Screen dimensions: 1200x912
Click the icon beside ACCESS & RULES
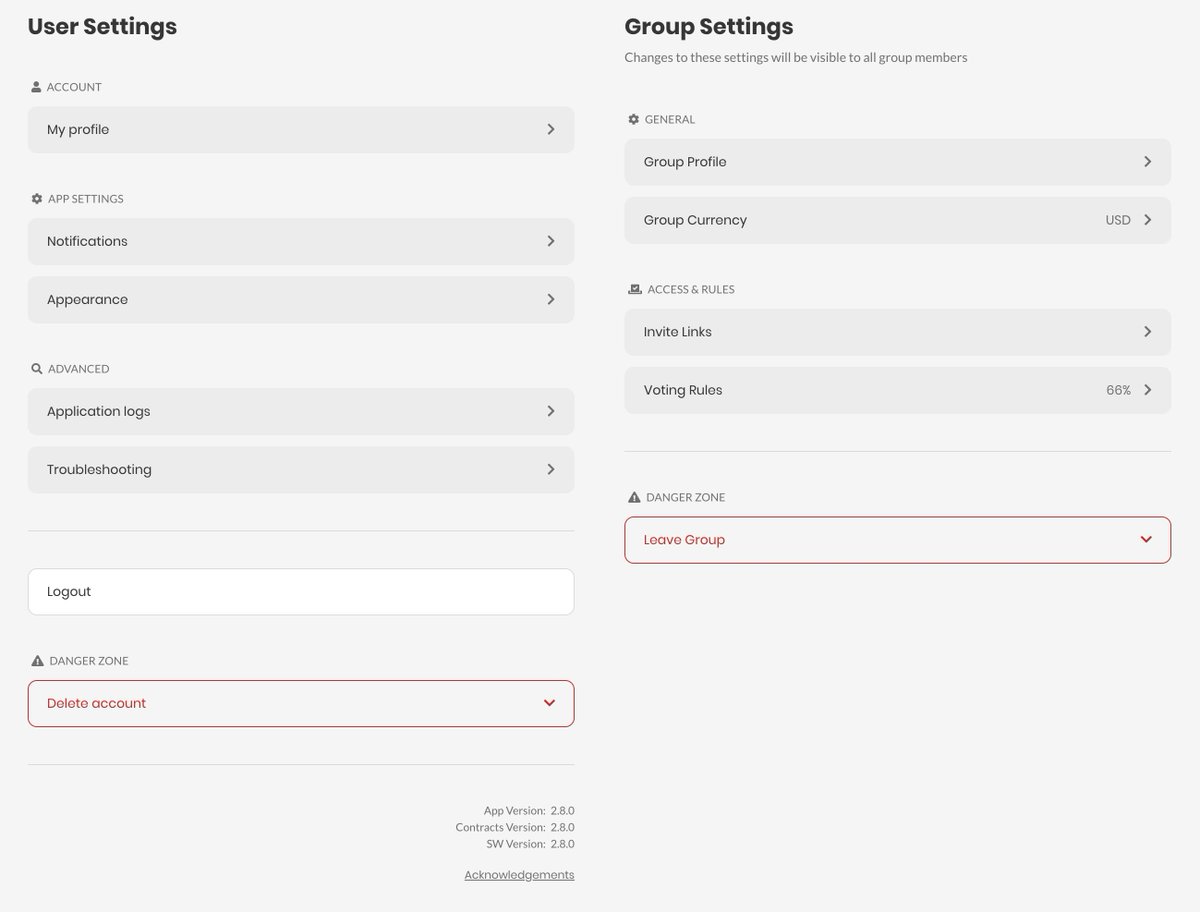pos(634,289)
